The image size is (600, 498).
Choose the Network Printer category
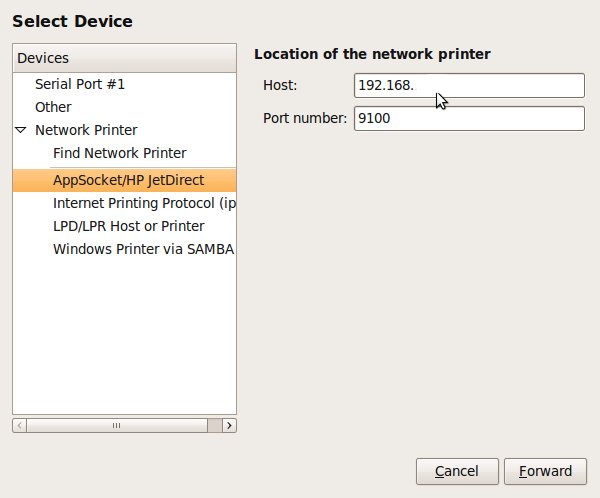click(x=86, y=130)
